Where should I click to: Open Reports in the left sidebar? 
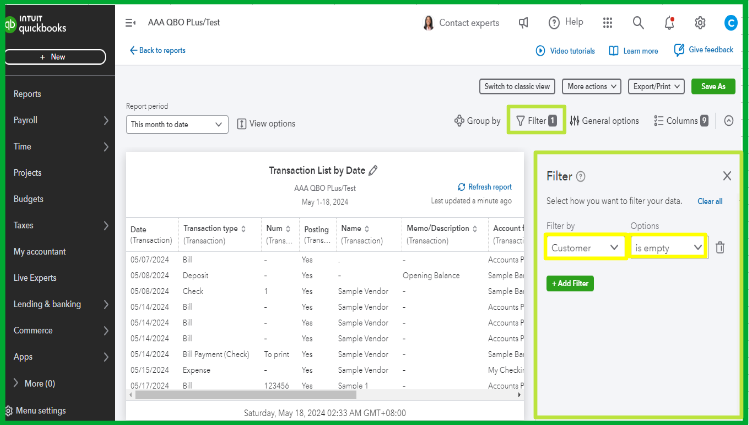tap(27, 94)
